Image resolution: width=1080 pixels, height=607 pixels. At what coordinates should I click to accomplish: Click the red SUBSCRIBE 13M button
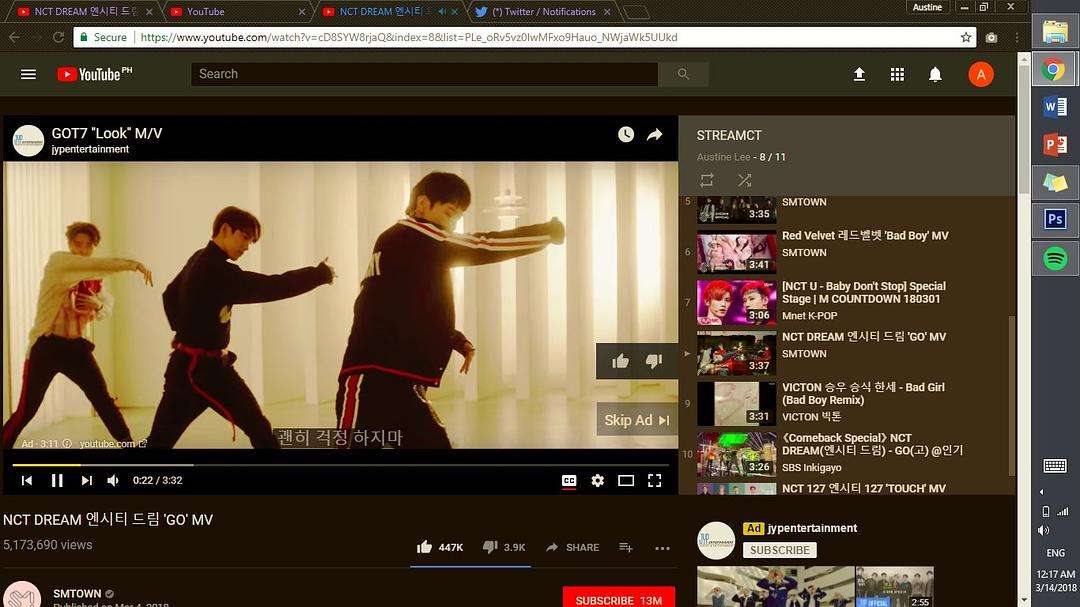point(619,599)
